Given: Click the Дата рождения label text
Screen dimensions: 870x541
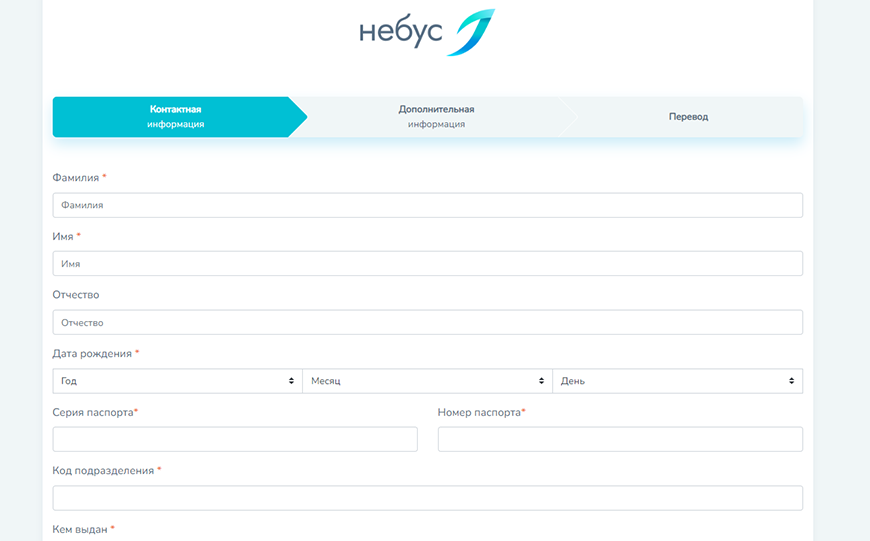Looking at the screenshot, I should point(92,354).
